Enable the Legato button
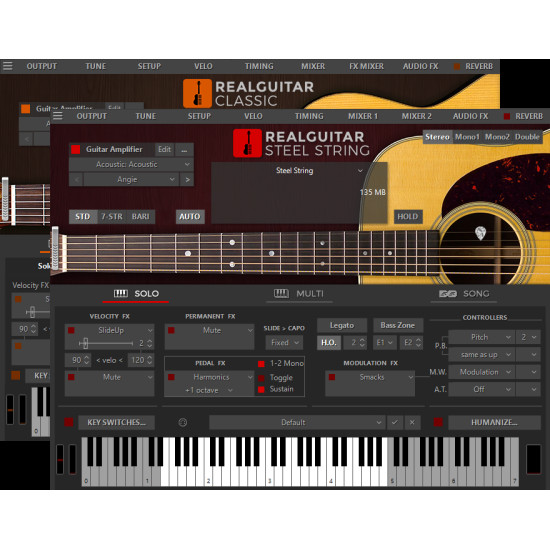This screenshot has width=550, height=550. pyautogui.click(x=342, y=326)
